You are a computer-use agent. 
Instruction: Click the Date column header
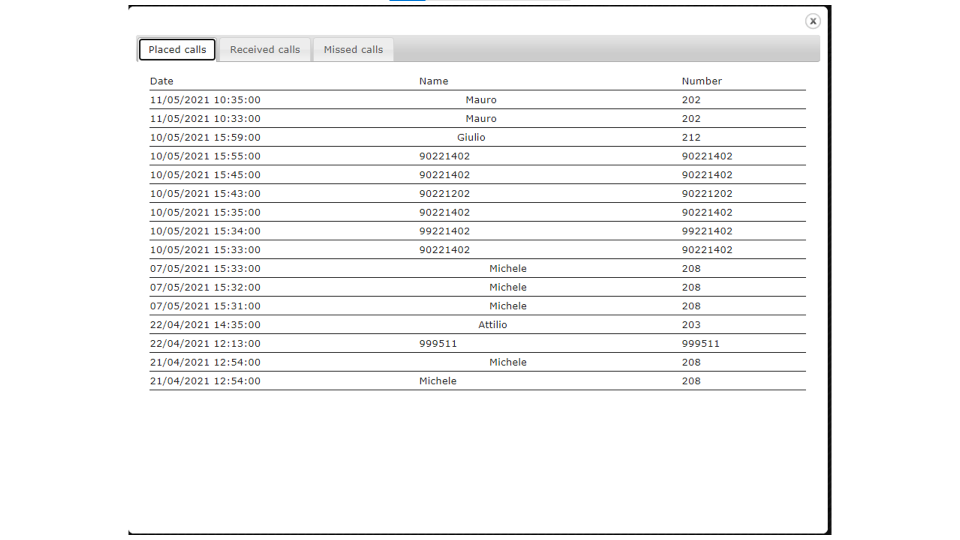[162, 81]
